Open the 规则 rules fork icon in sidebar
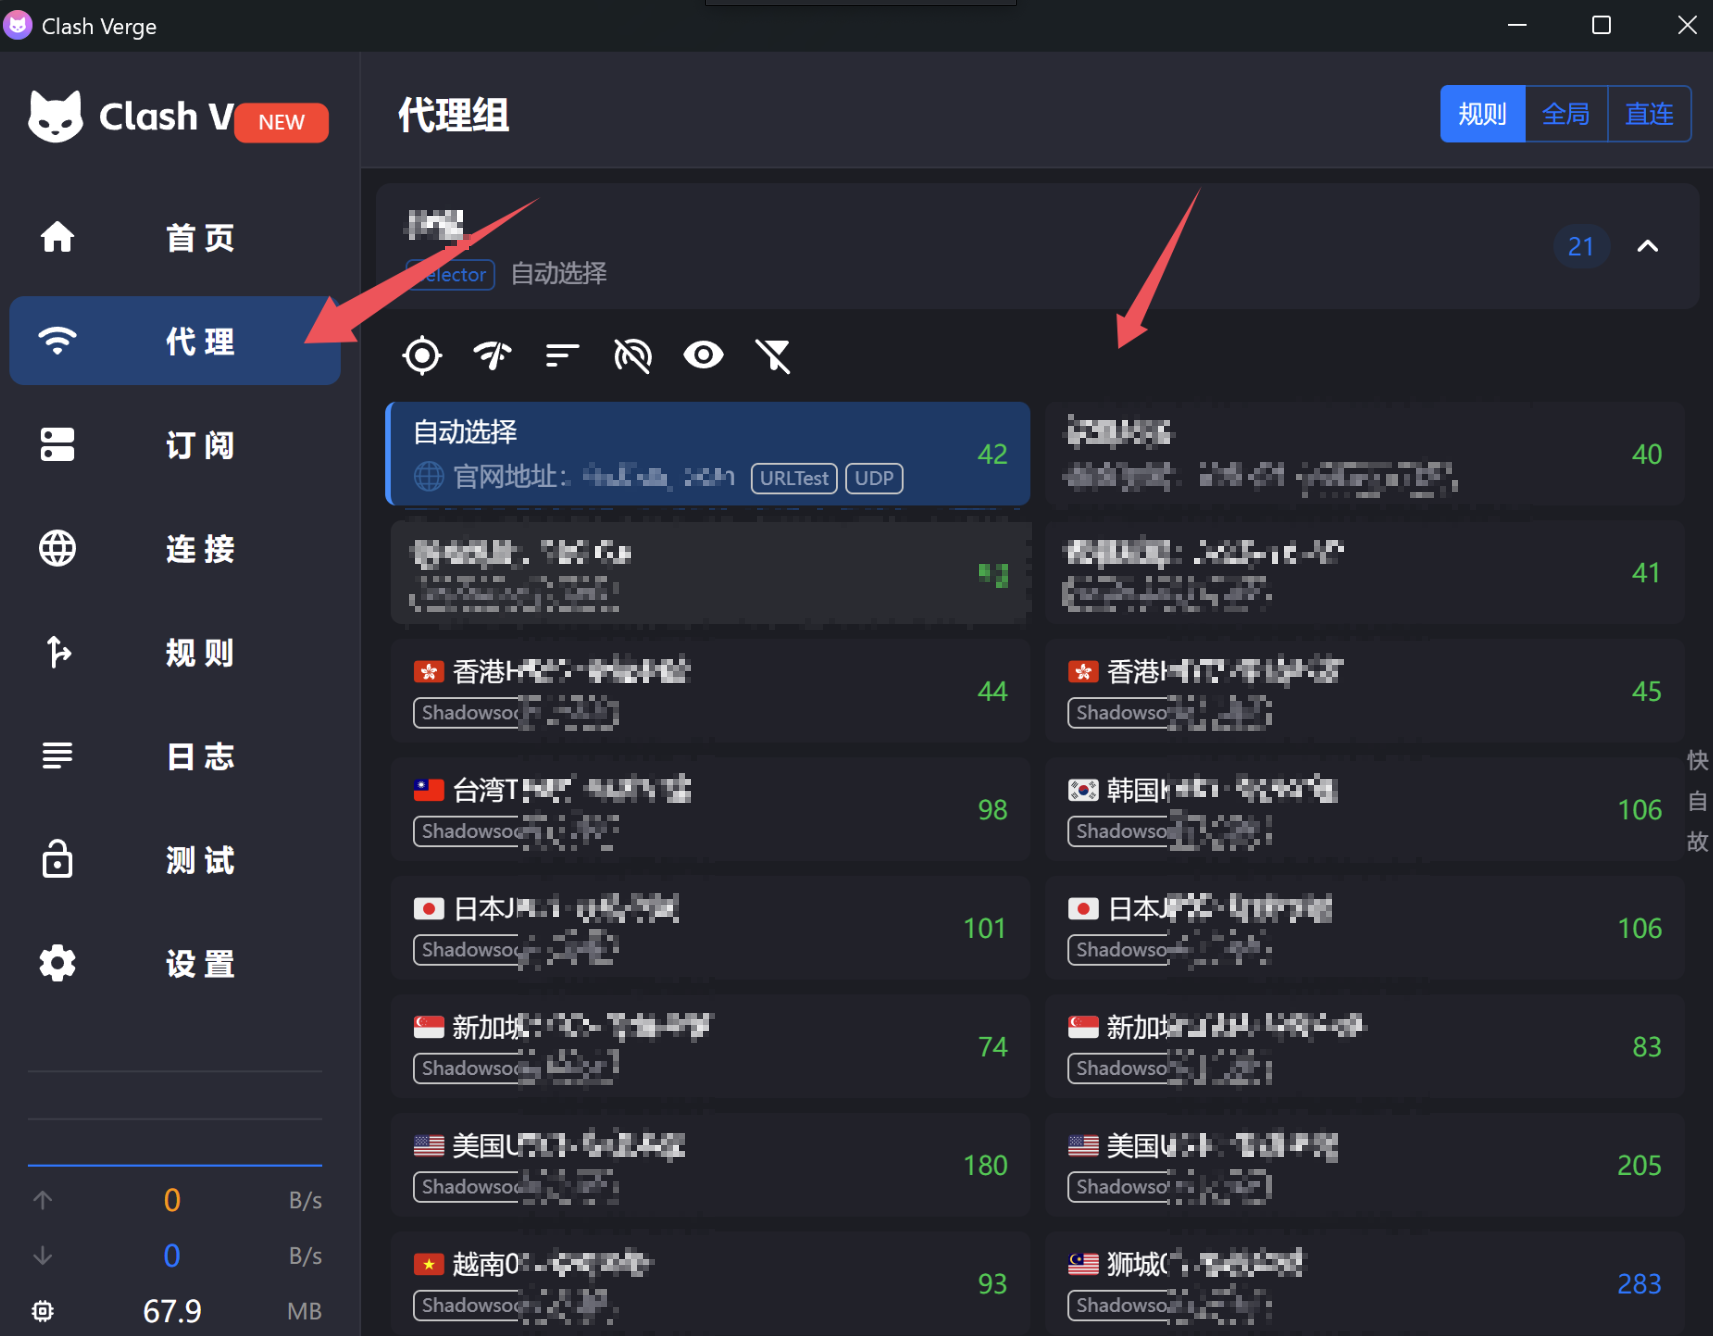Image resolution: width=1713 pixels, height=1336 pixels. (x=57, y=652)
